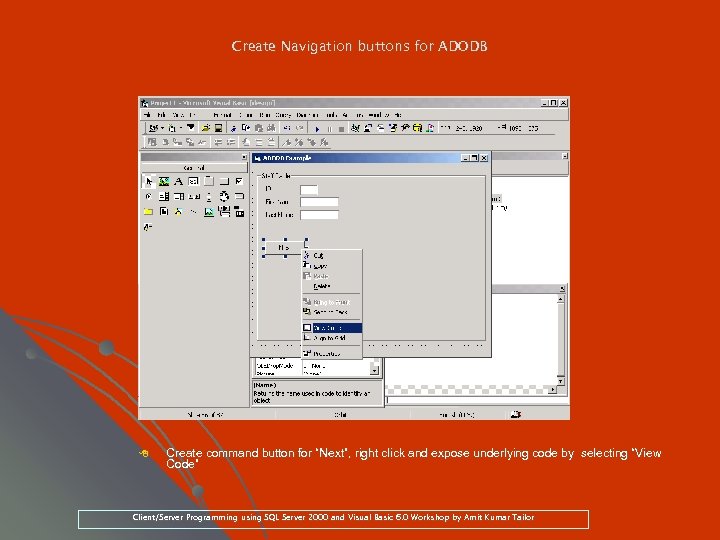The image size is (720, 540).
Task: Click the Find binoculars toolbar icon
Action: [x=271, y=128]
